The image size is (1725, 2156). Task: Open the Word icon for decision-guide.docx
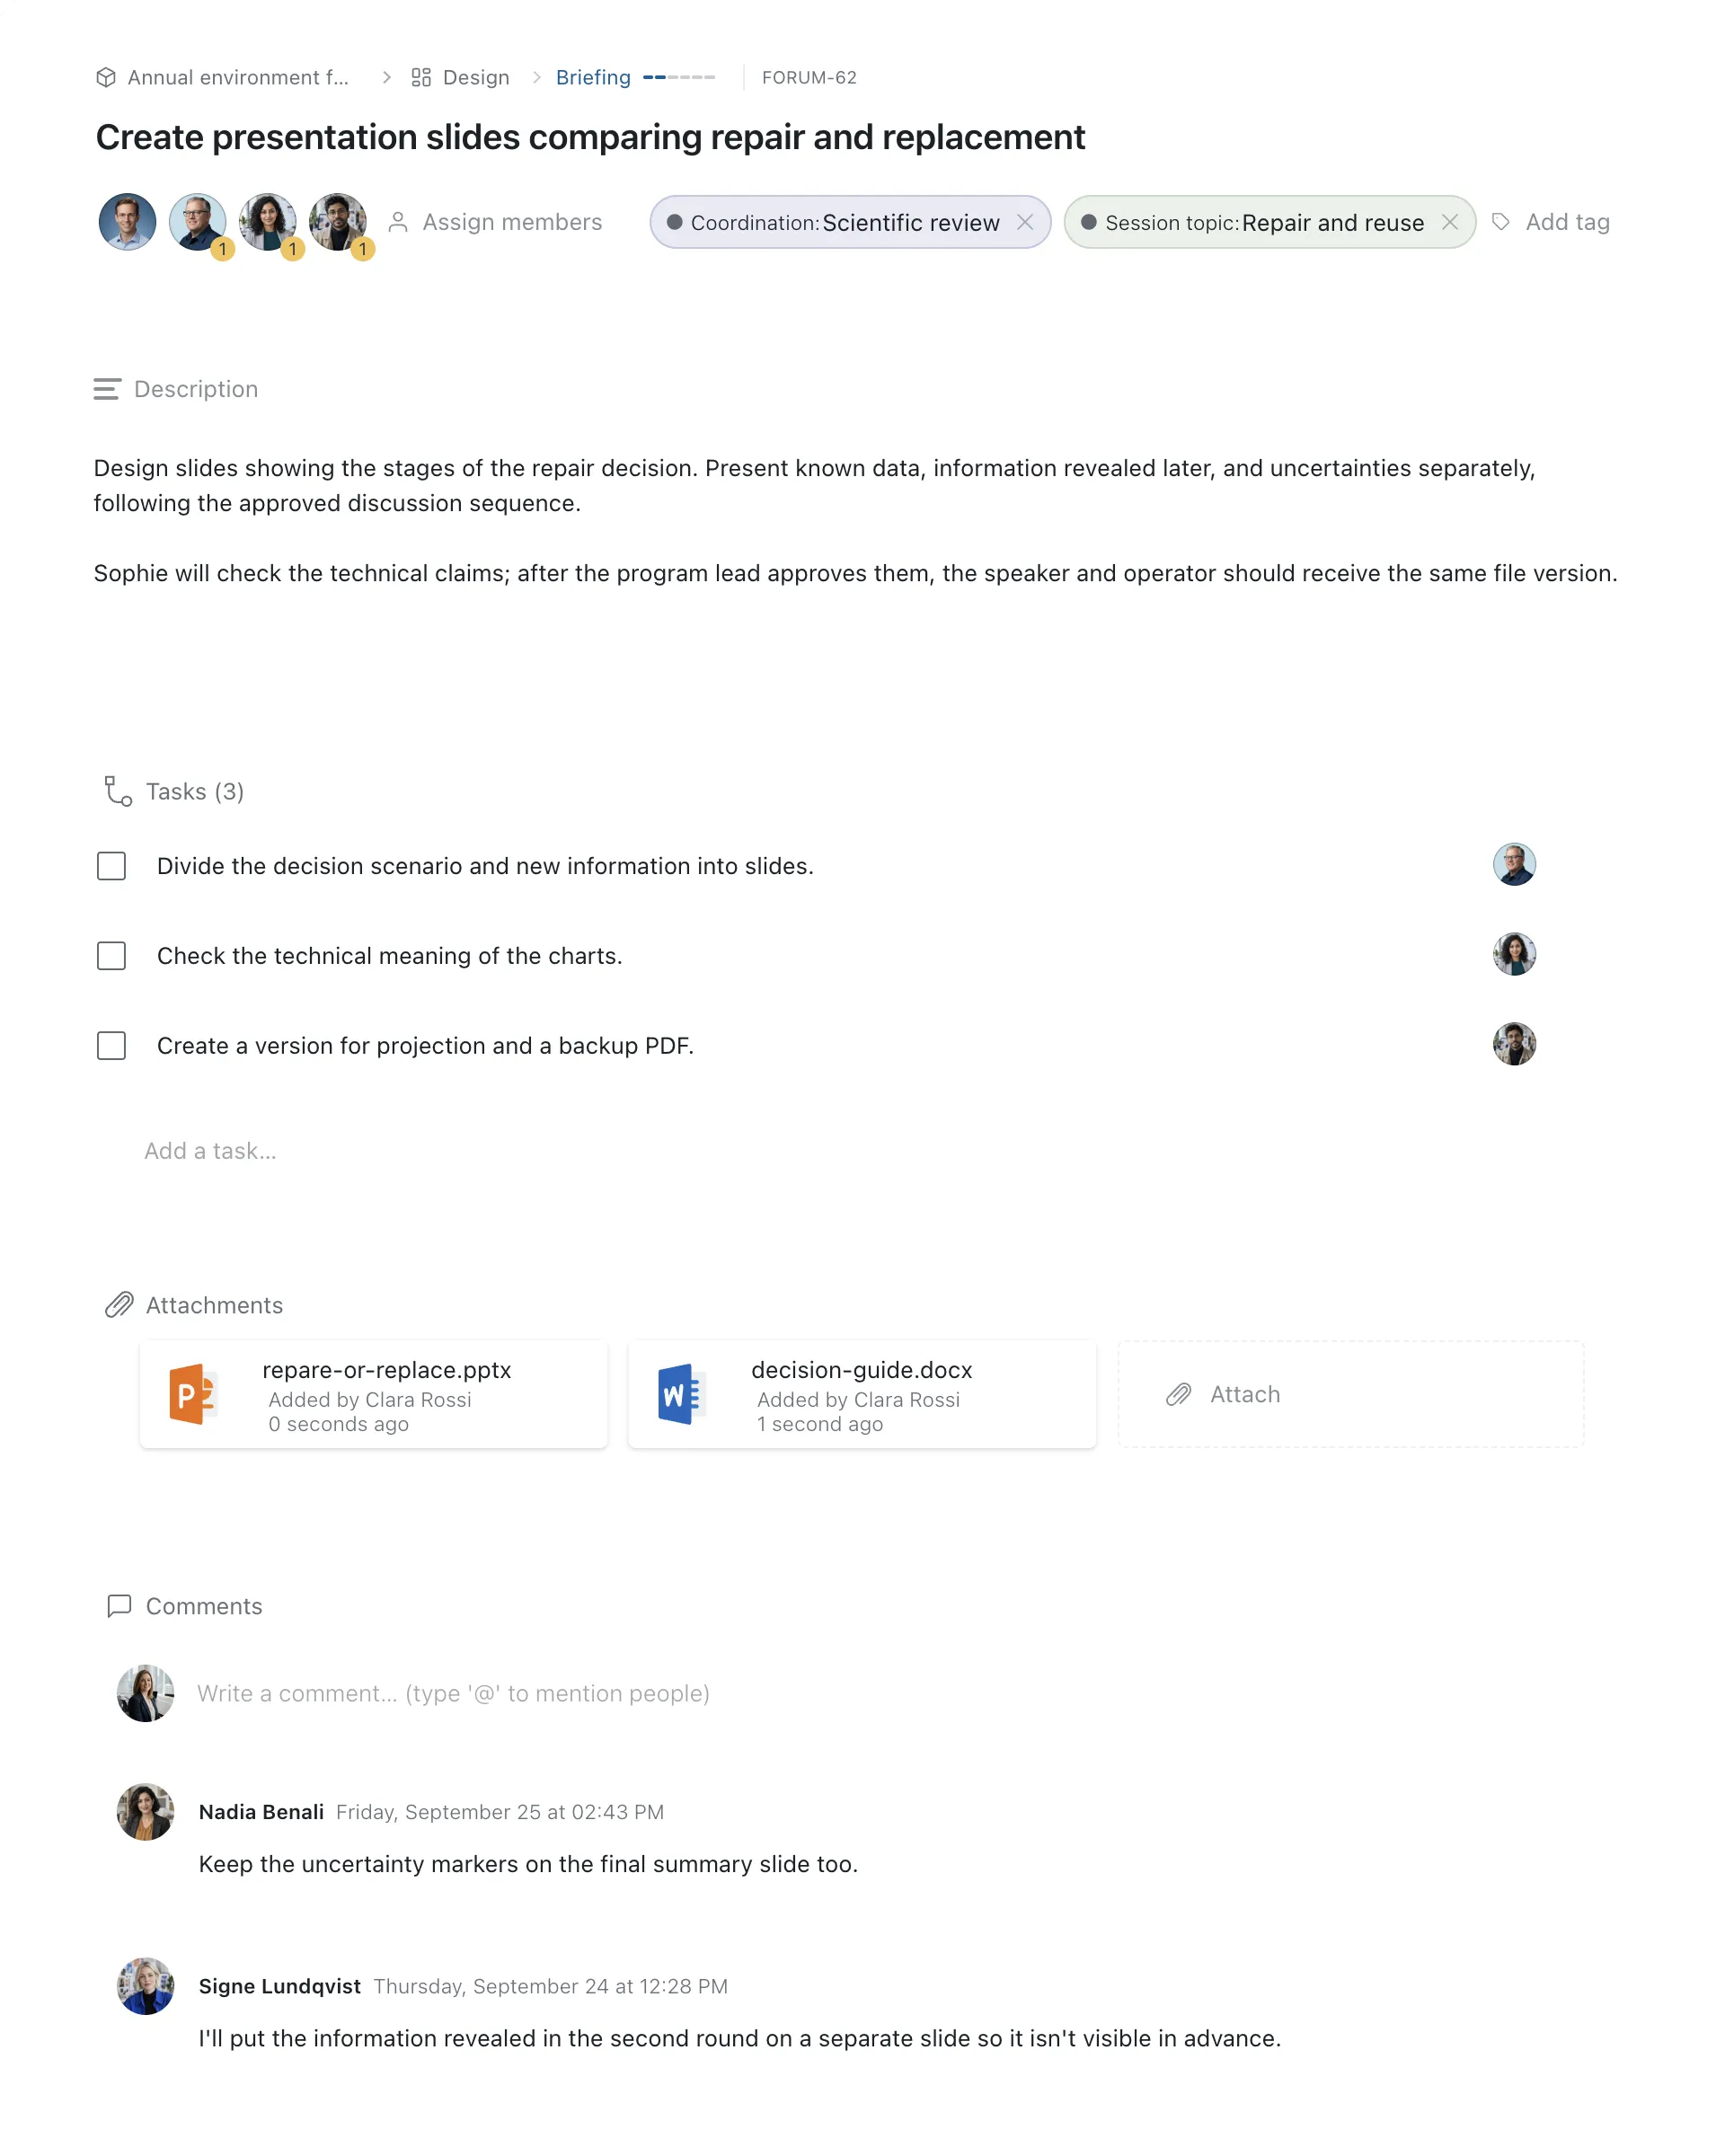pyautogui.click(x=682, y=1394)
